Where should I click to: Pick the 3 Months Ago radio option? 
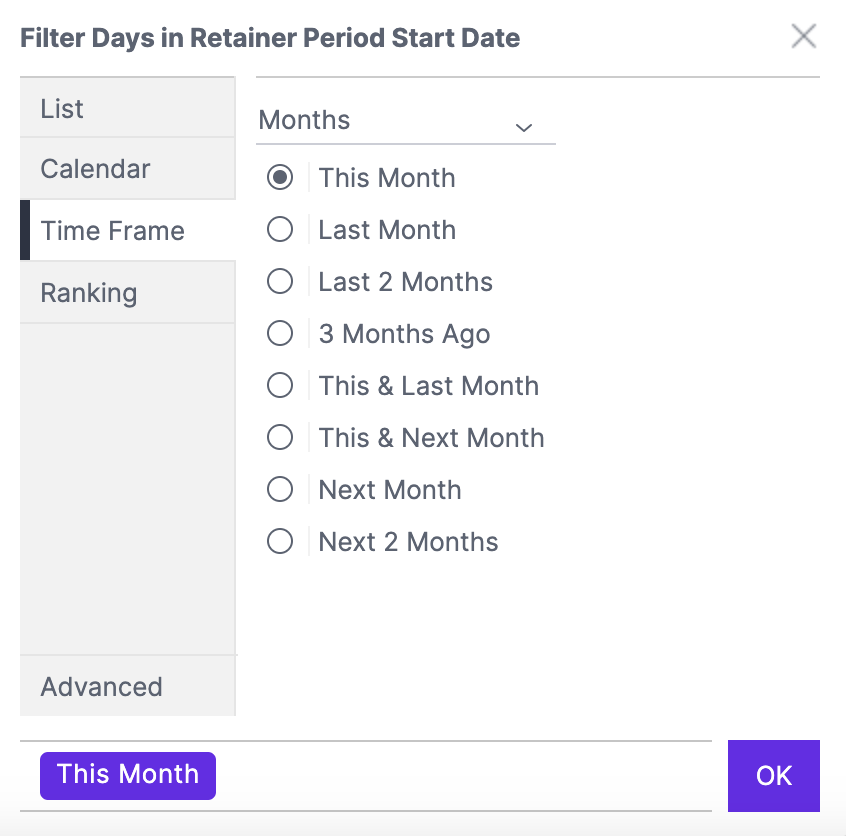point(280,333)
